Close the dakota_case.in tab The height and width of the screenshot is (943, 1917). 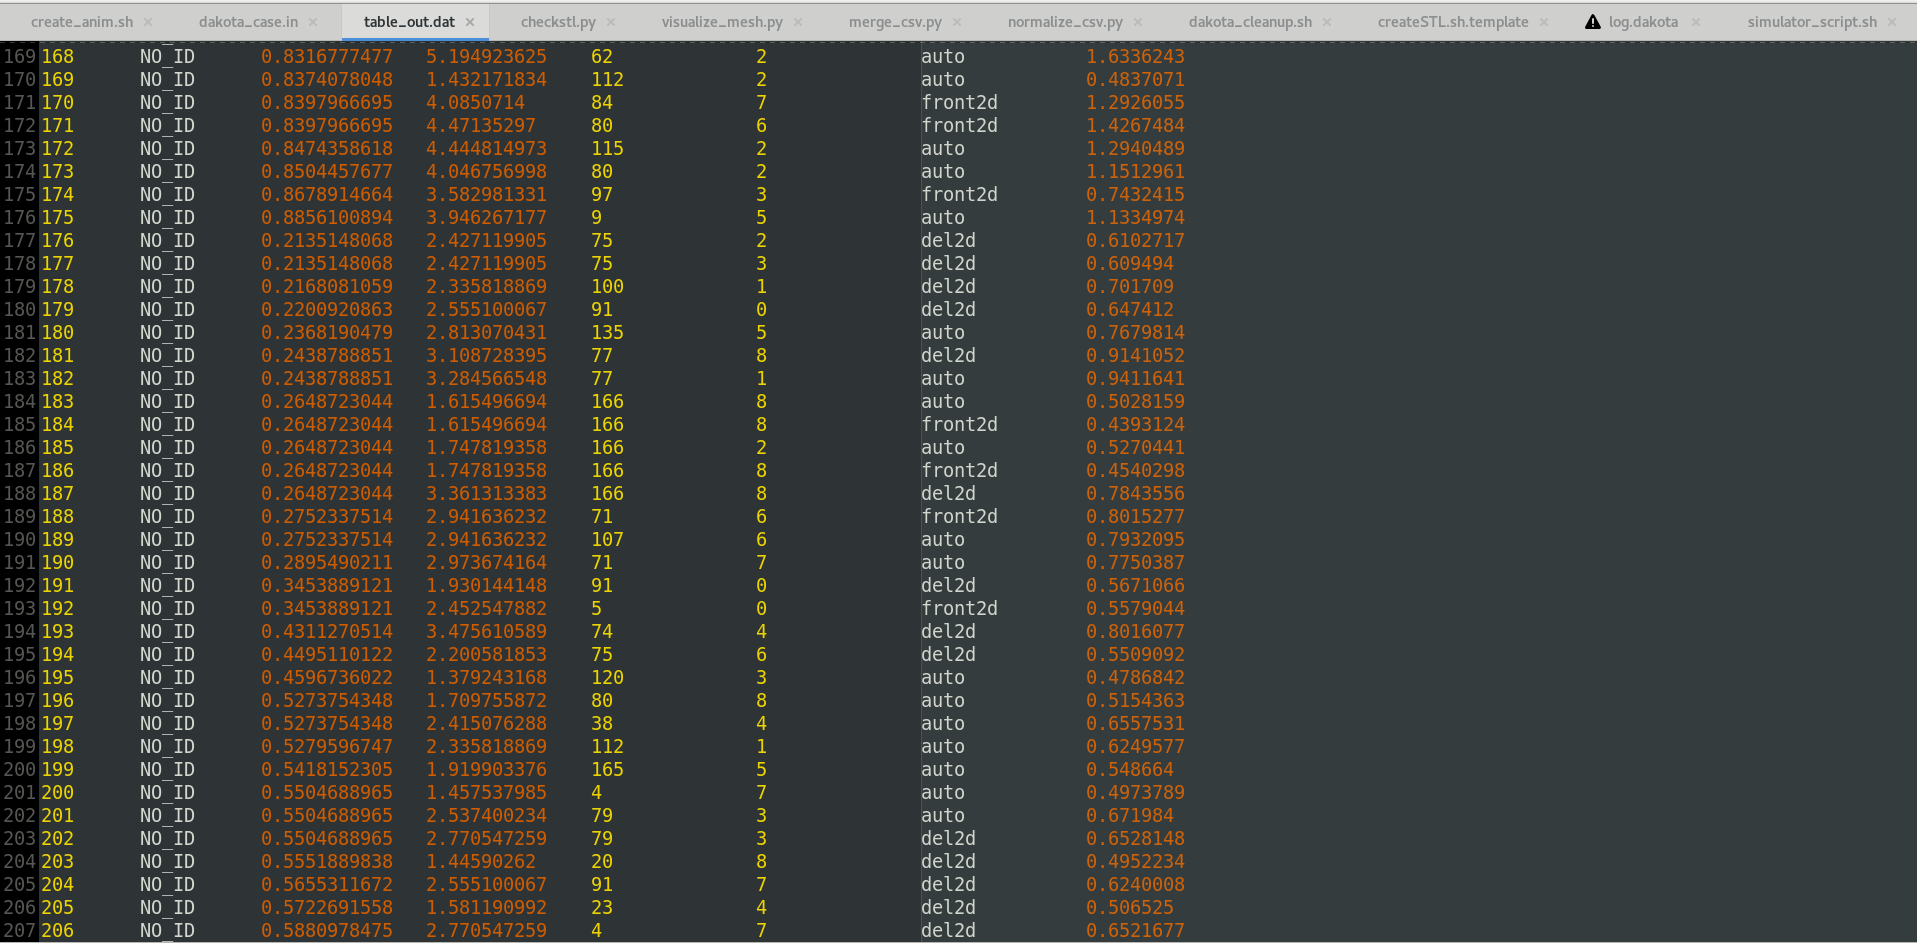[313, 22]
